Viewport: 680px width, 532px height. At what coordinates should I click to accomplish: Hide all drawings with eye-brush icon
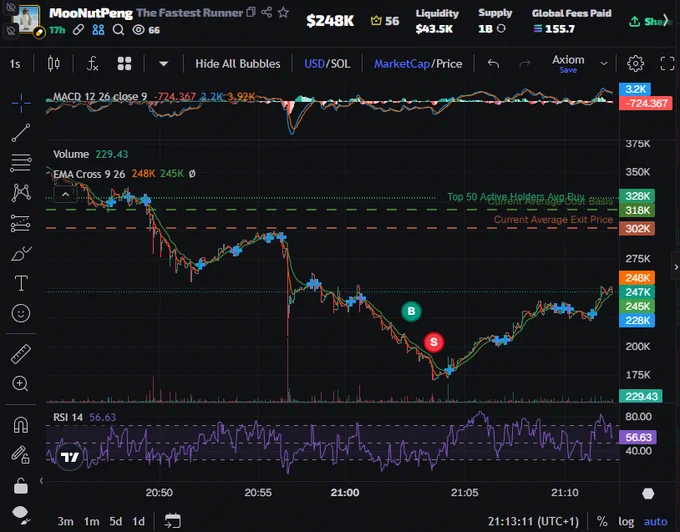21,514
